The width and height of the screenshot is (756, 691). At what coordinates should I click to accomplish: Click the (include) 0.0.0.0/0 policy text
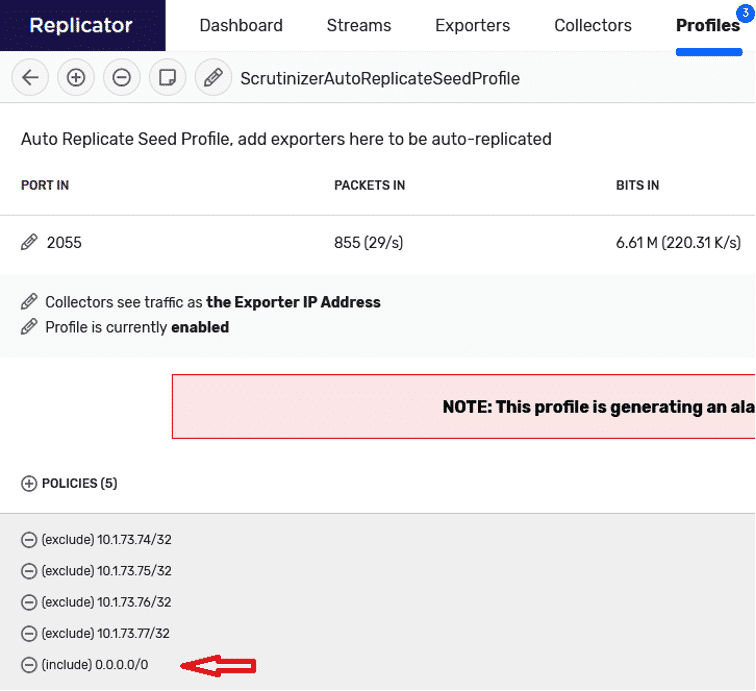(95, 665)
